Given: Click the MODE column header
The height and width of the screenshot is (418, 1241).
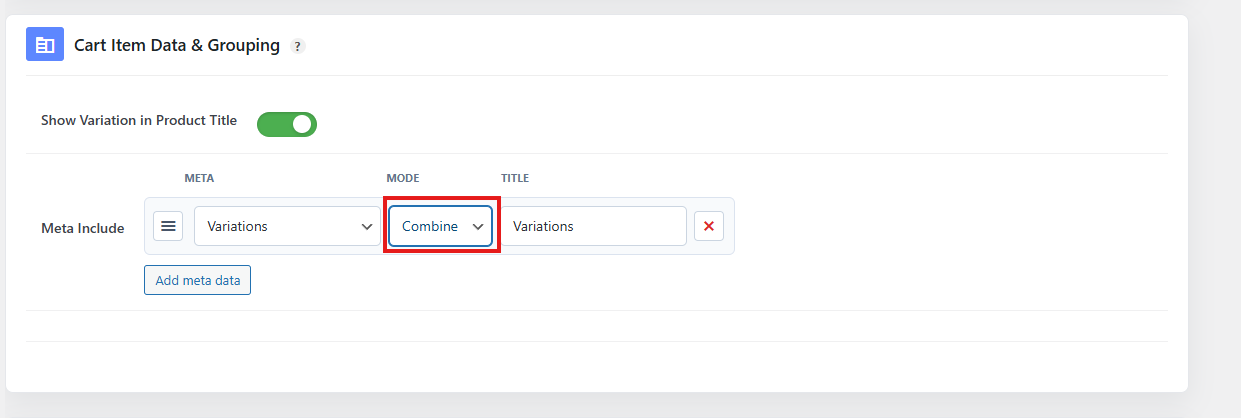Looking at the screenshot, I should pyautogui.click(x=403, y=178).
